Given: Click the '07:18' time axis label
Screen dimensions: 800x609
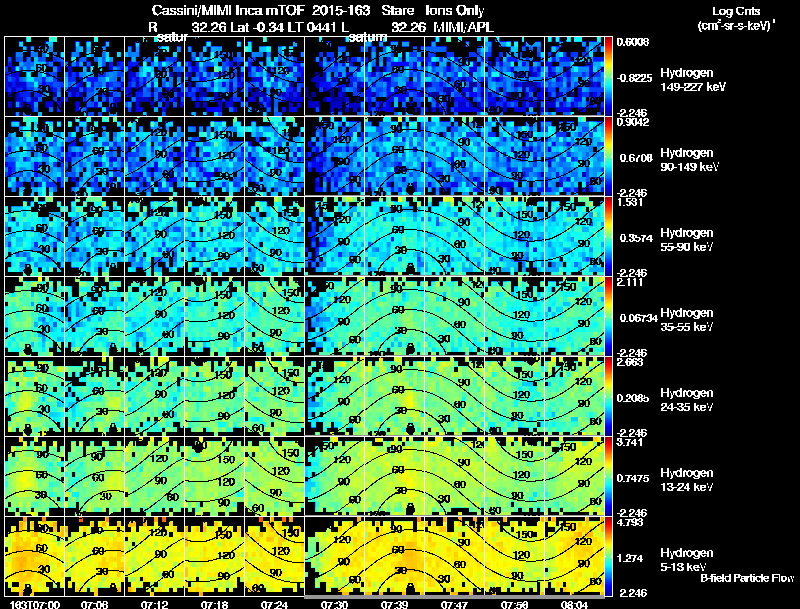Looking at the screenshot, I should 214,604.
